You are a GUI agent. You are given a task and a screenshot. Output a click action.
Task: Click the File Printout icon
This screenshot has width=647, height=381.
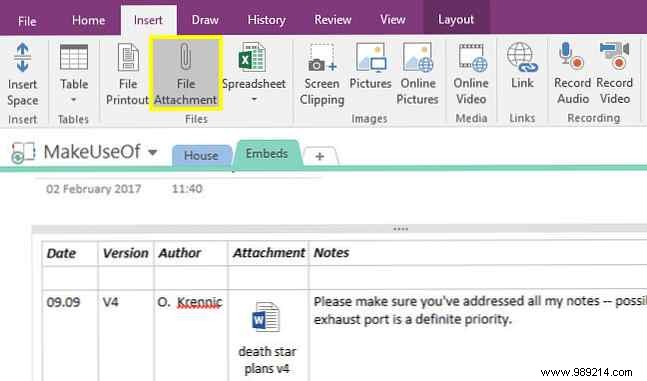click(x=128, y=57)
